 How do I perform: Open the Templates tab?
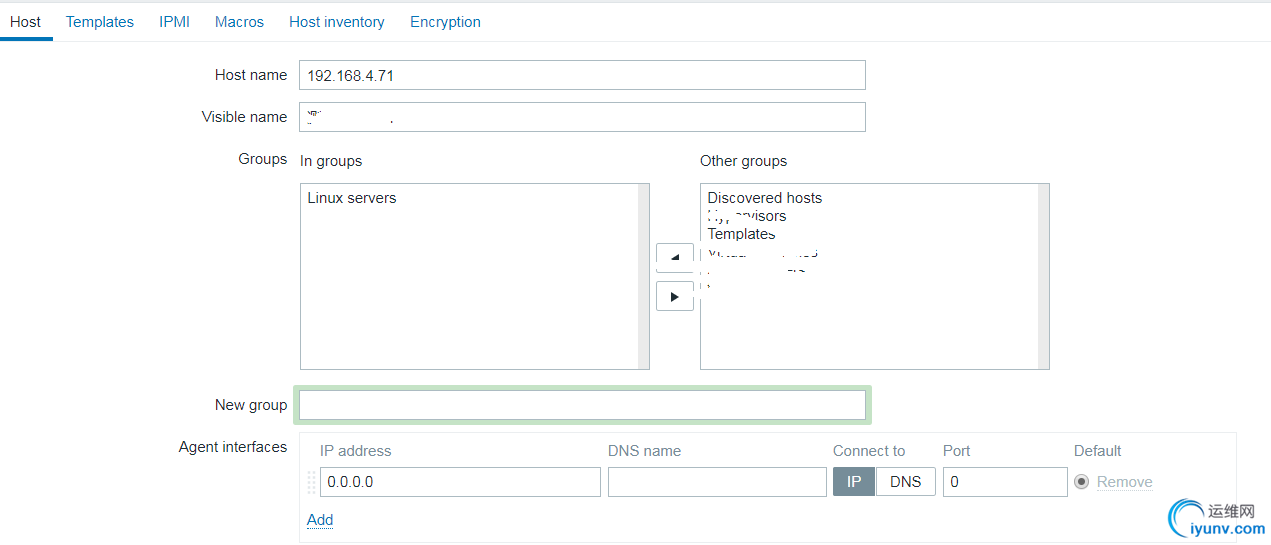100,22
